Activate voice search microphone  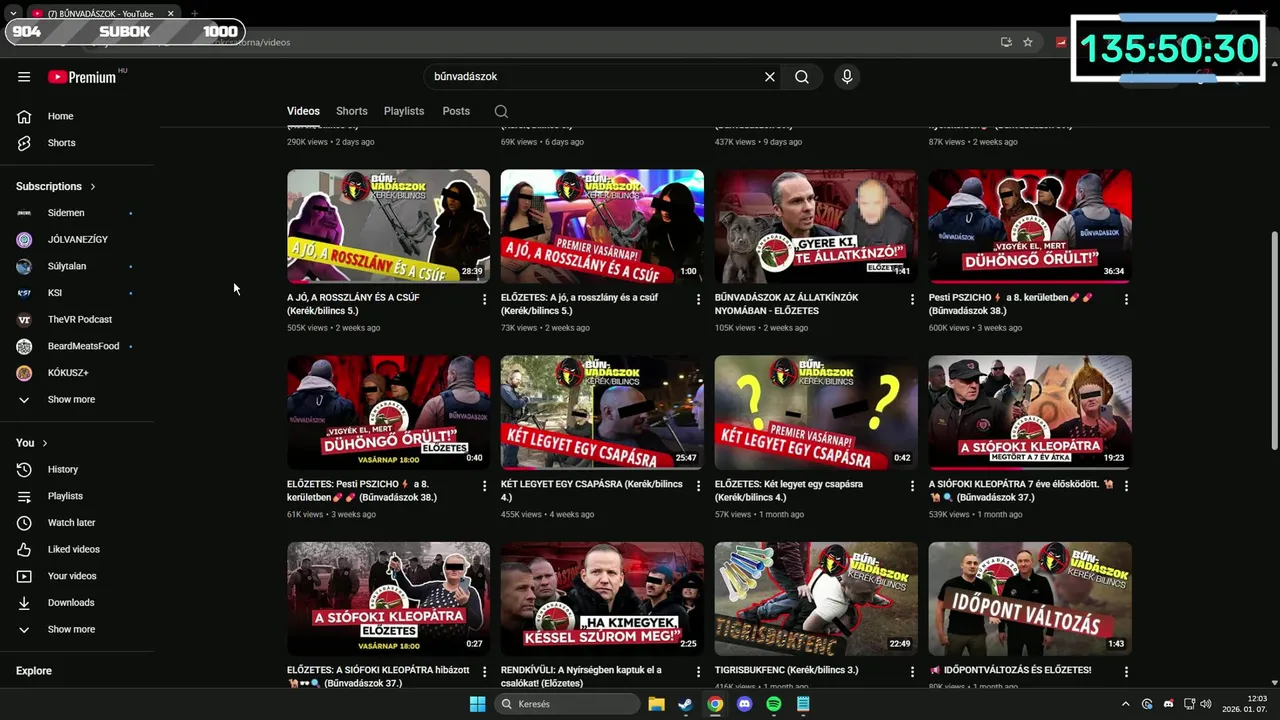[847, 77]
